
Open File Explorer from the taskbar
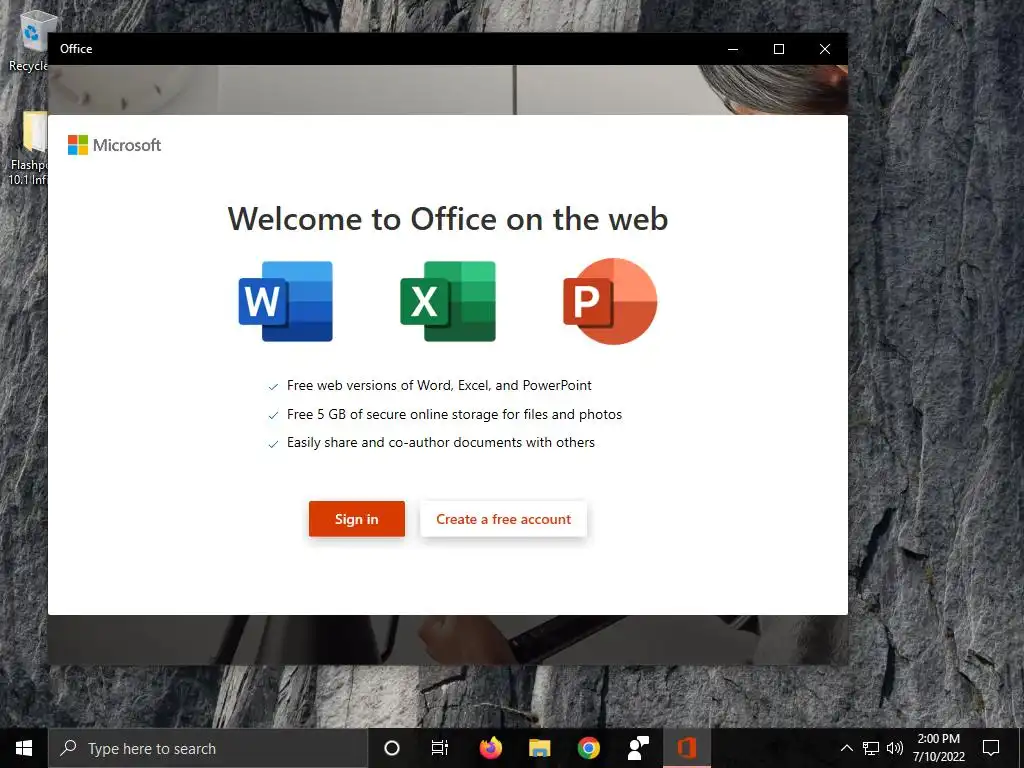(539, 748)
